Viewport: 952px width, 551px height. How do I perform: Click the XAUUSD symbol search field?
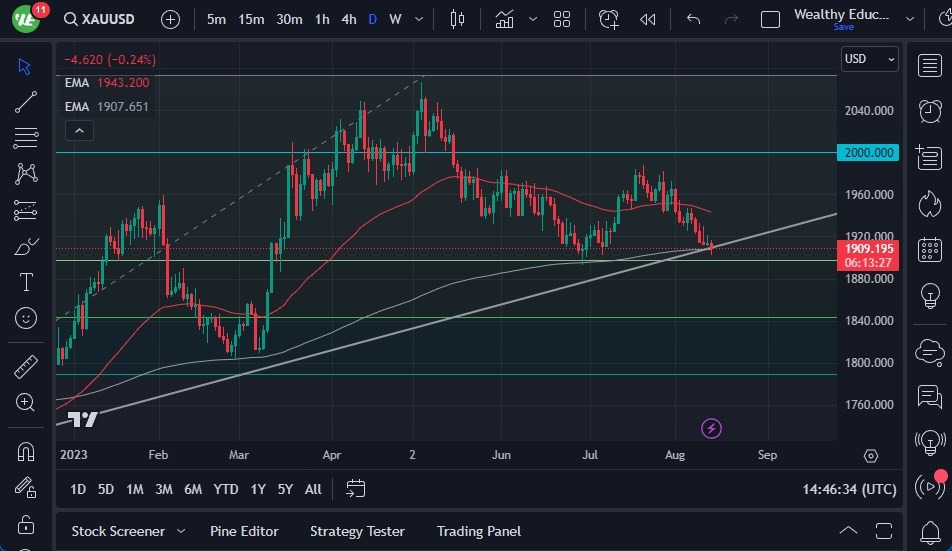[x=102, y=19]
